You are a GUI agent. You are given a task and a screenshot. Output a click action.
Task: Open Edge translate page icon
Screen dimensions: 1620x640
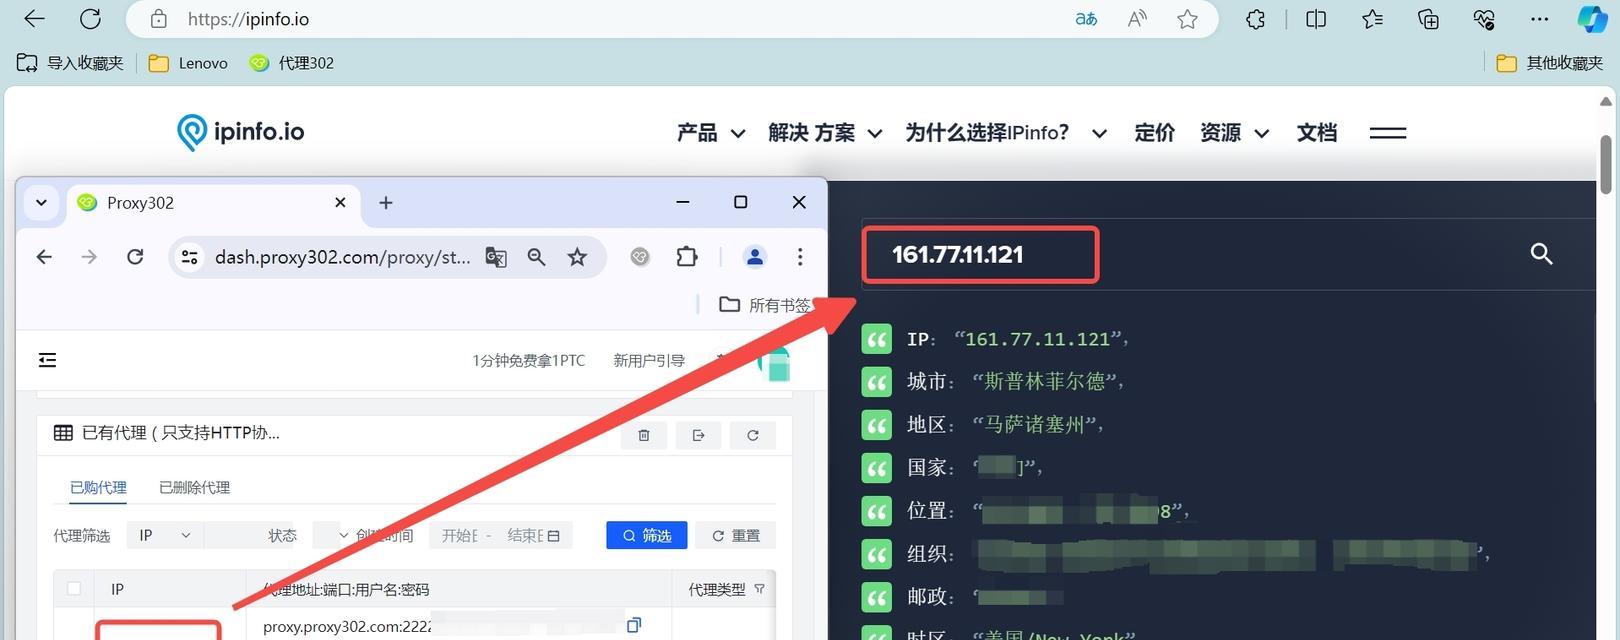(x=1086, y=19)
